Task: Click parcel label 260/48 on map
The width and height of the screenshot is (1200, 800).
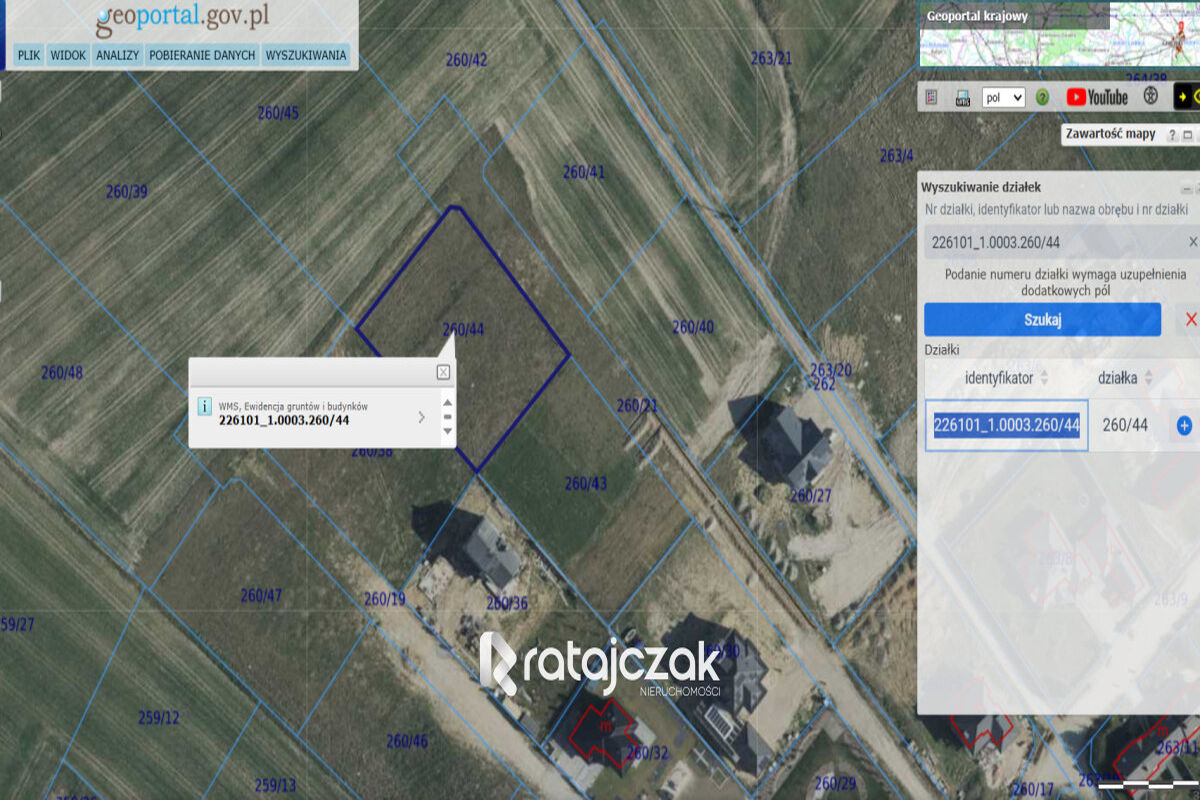Action: (62, 373)
